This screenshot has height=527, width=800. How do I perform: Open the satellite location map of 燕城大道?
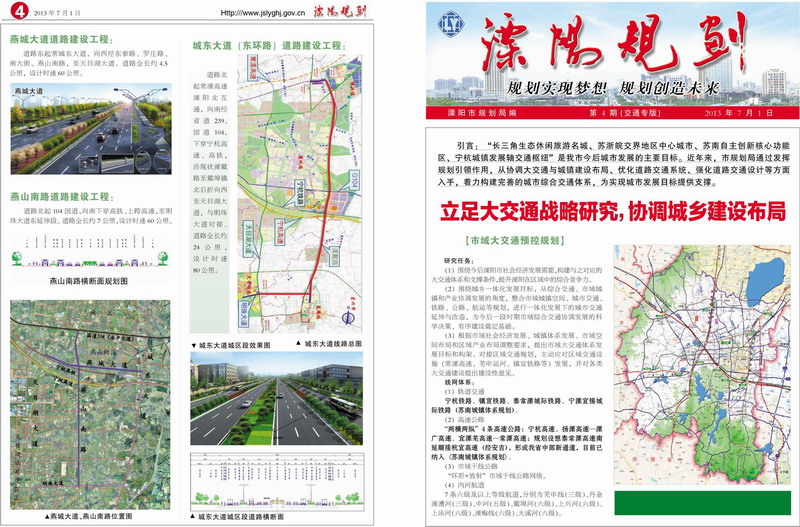click(x=90, y=405)
